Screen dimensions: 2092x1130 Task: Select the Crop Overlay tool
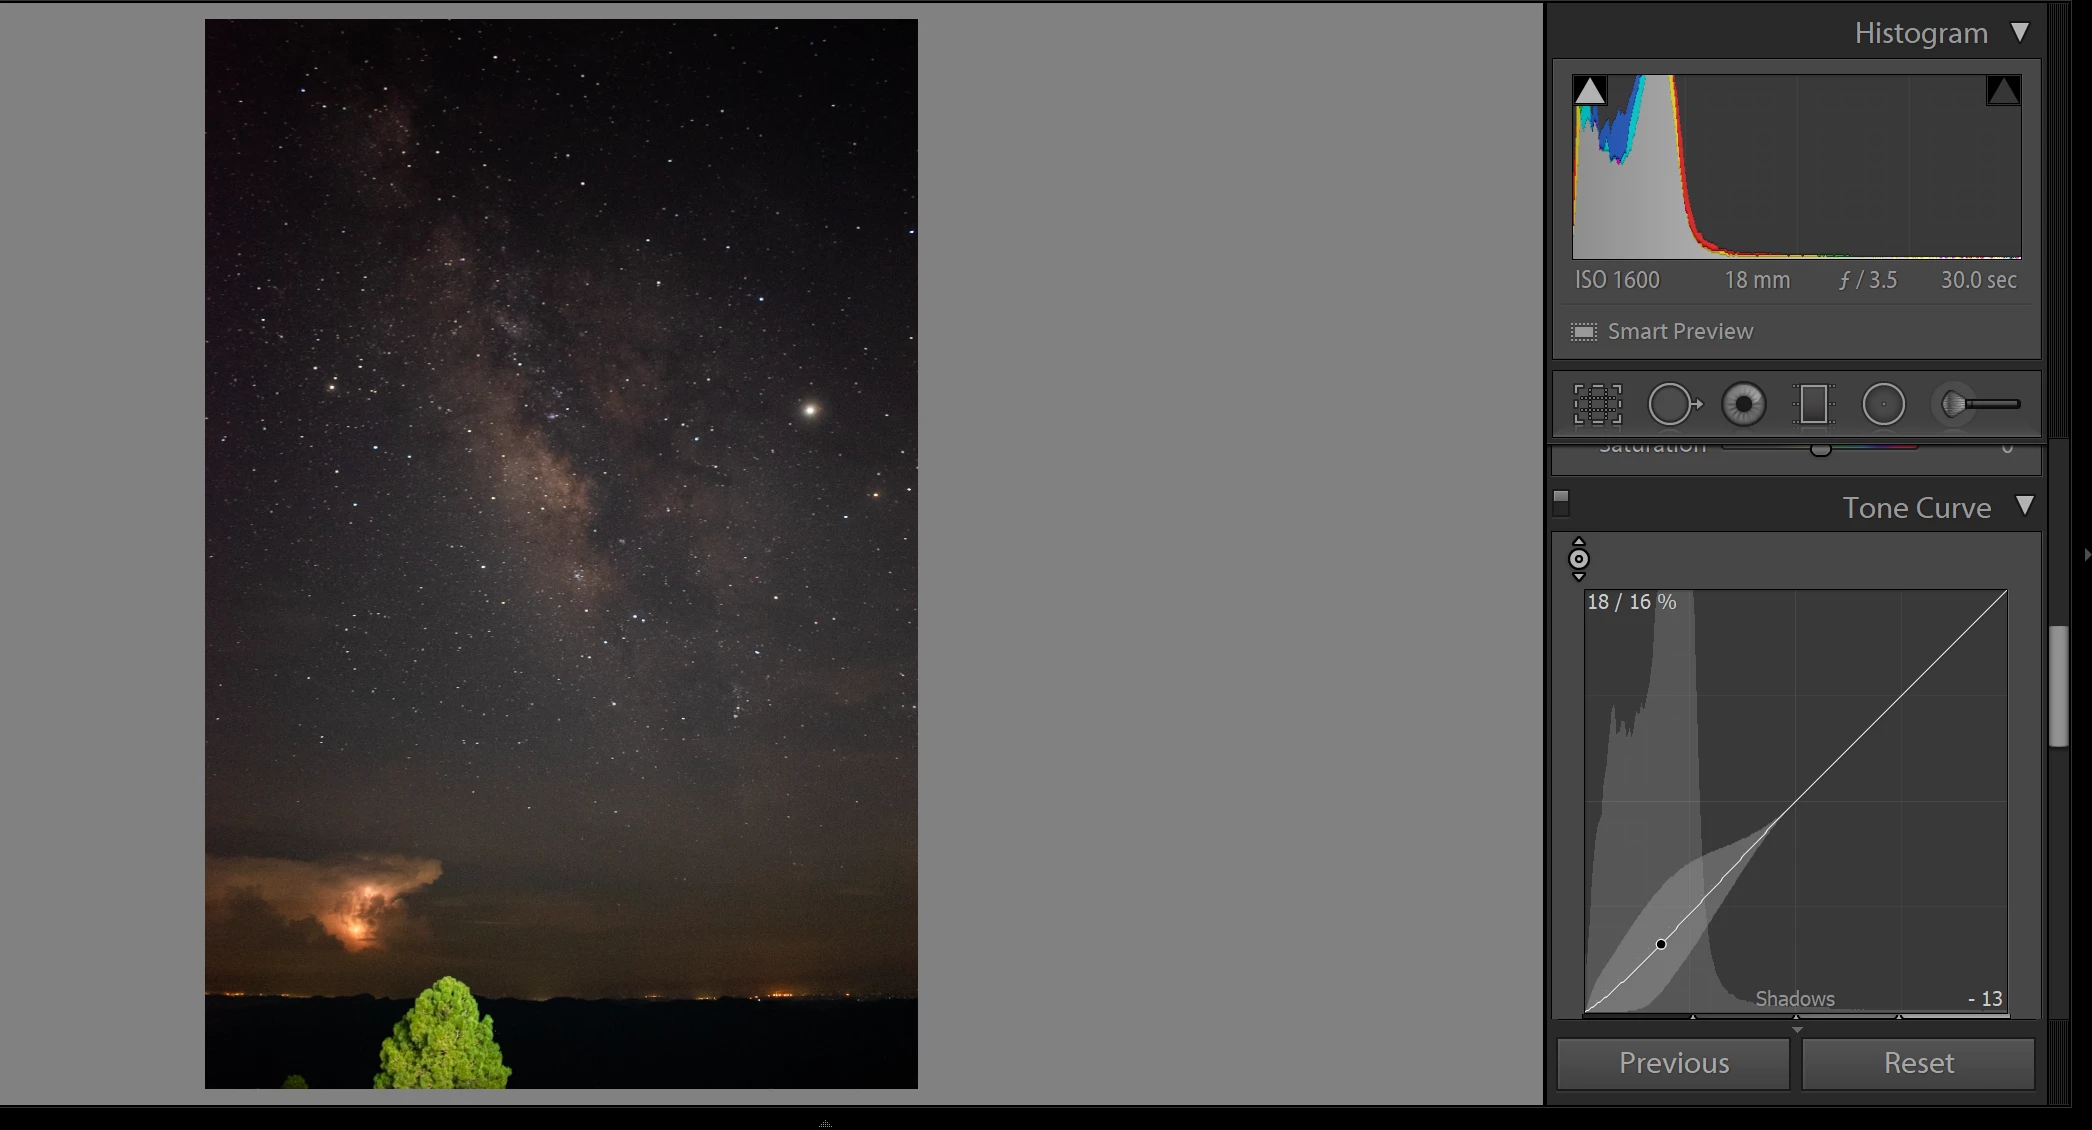click(x=1597, y=405)
